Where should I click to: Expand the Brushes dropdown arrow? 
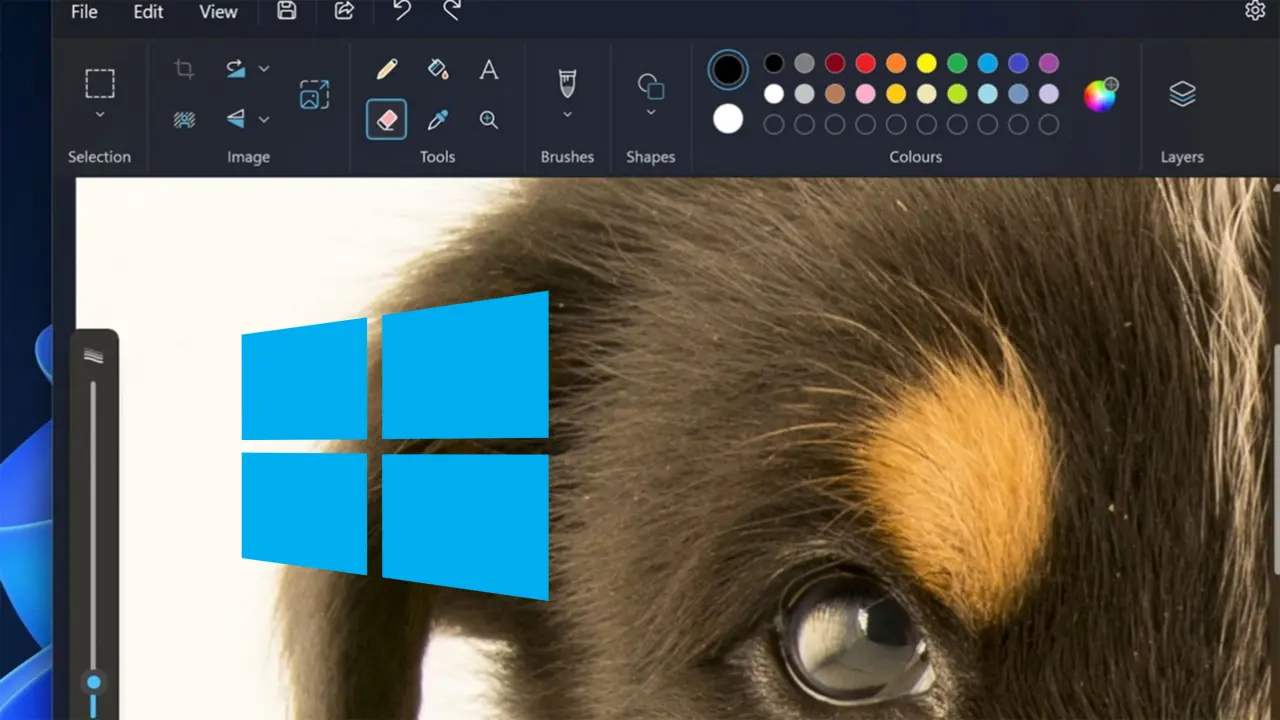click(x=567, y=115)
